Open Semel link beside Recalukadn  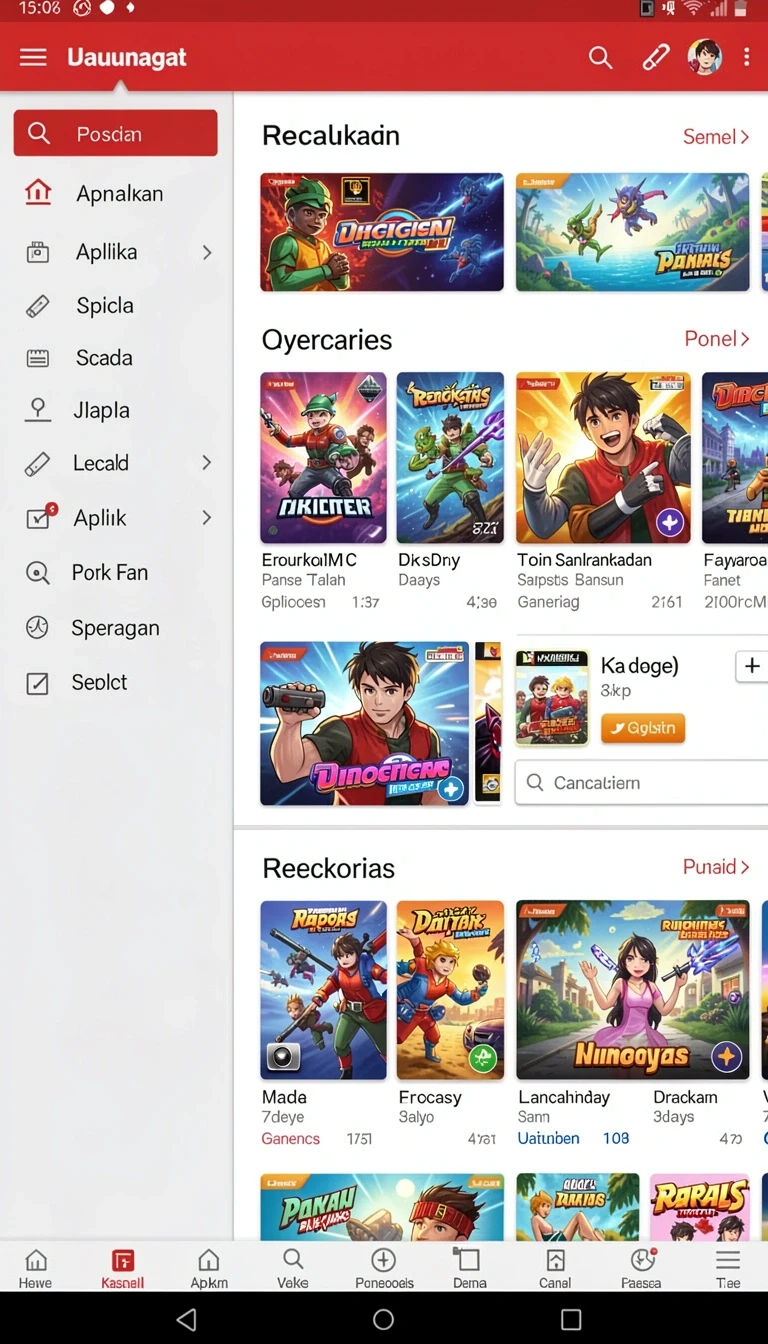(x=716, y=137)
